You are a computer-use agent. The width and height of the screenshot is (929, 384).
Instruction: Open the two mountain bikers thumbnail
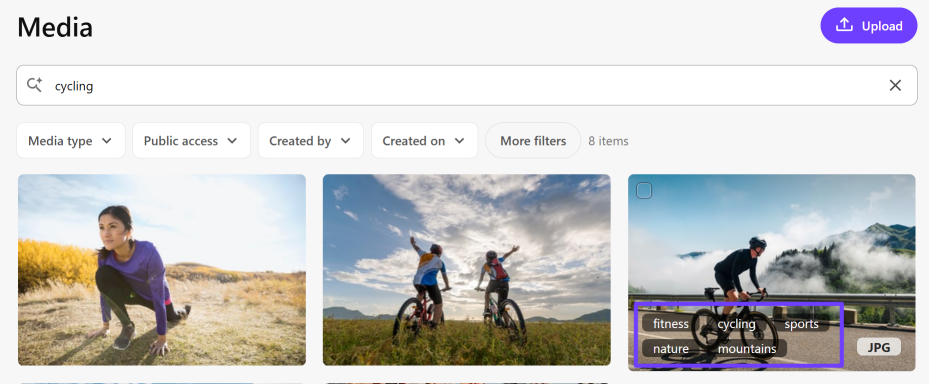point(466,270)
